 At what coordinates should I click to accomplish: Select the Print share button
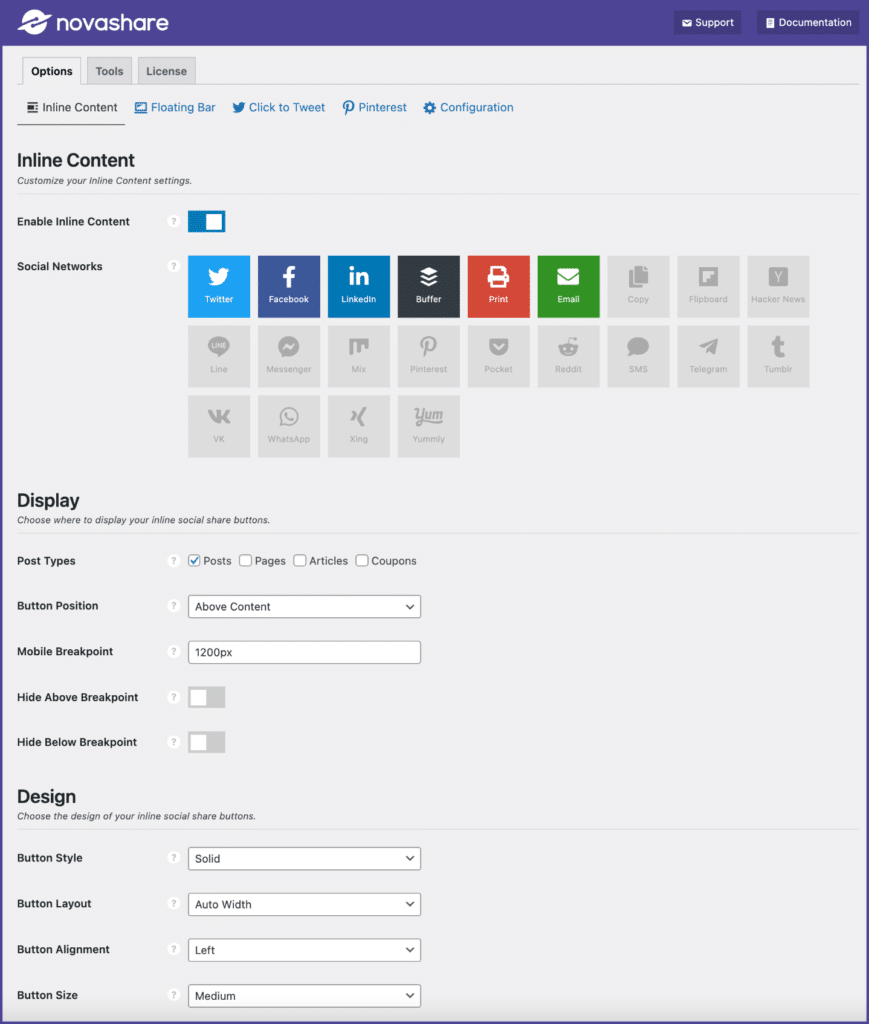point(498,287)
